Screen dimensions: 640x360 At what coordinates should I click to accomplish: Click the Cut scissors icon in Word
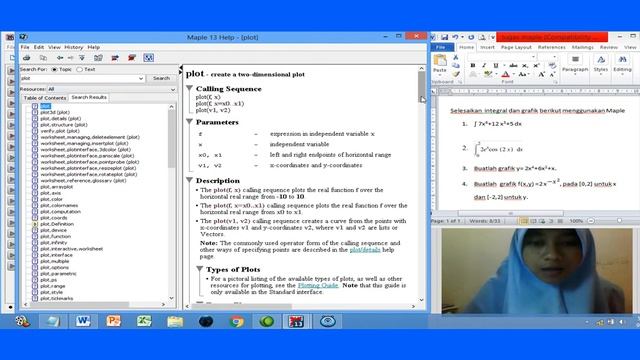pyautogui.click(x=456, y=58)
